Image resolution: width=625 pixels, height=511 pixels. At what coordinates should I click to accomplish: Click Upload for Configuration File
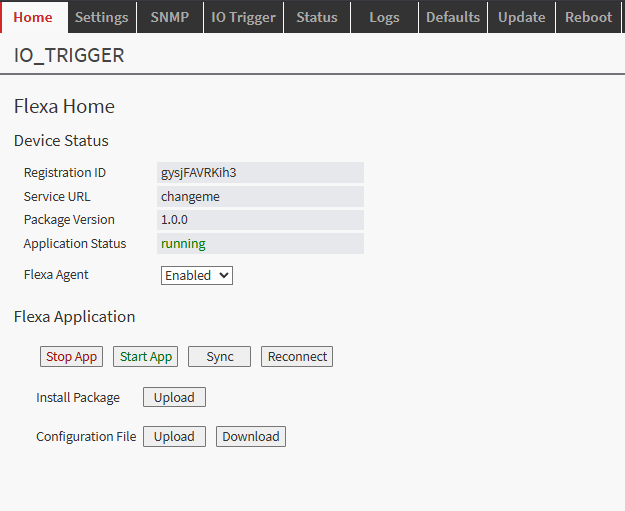(x=174, y=437)
